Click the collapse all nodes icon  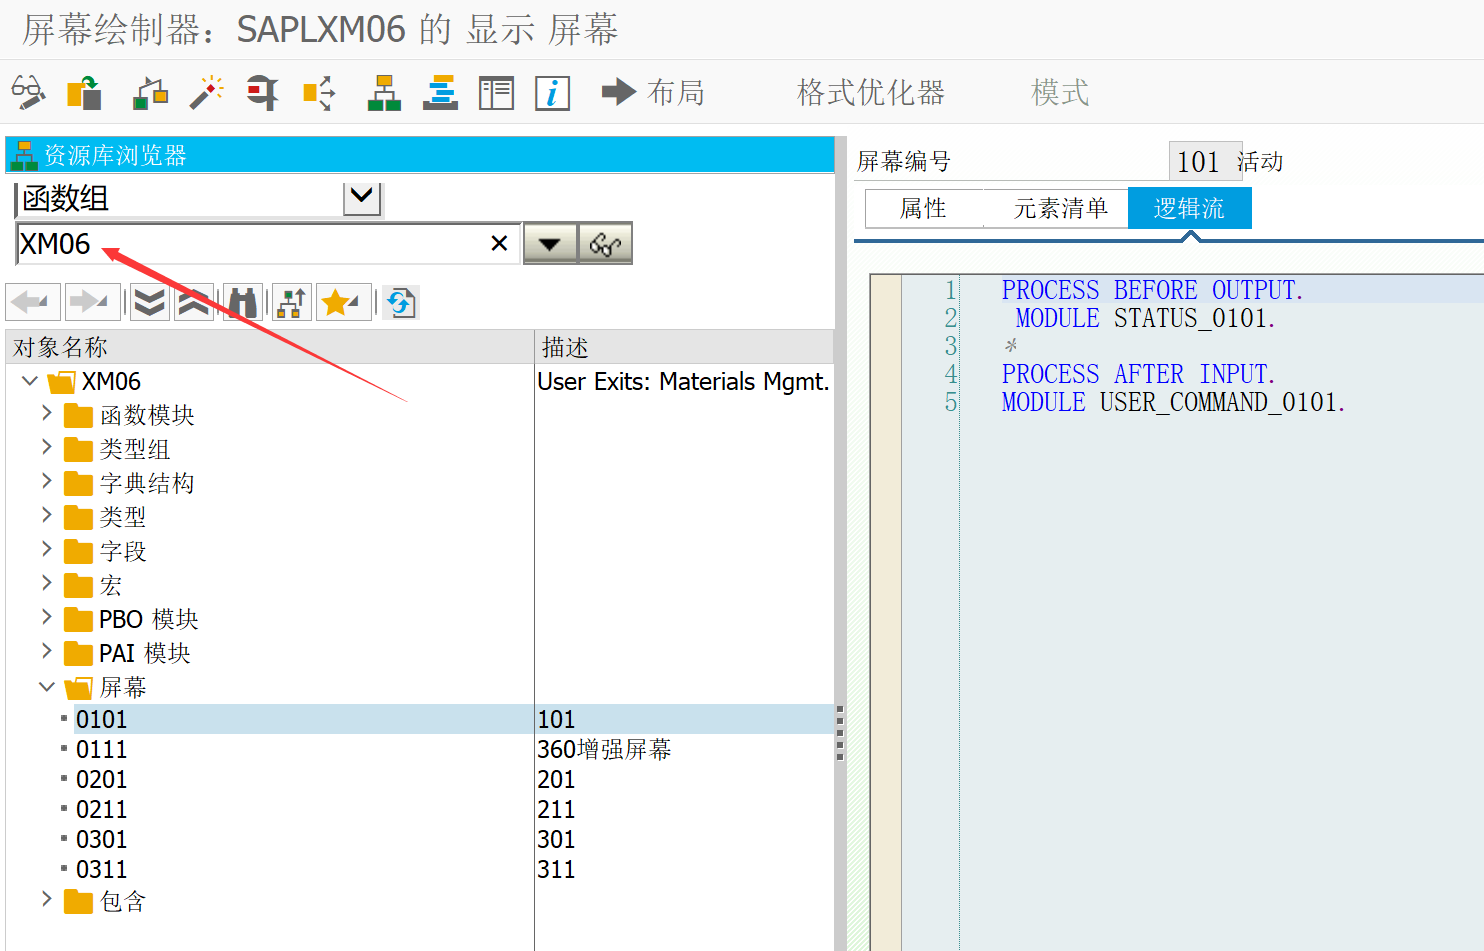coord(194,302)
